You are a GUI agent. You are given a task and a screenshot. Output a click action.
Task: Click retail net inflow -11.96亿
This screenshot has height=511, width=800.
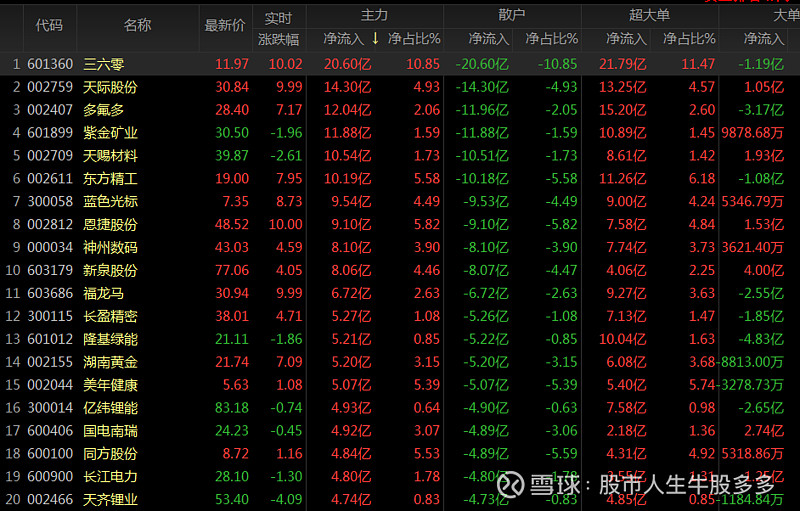coord(482,110)
